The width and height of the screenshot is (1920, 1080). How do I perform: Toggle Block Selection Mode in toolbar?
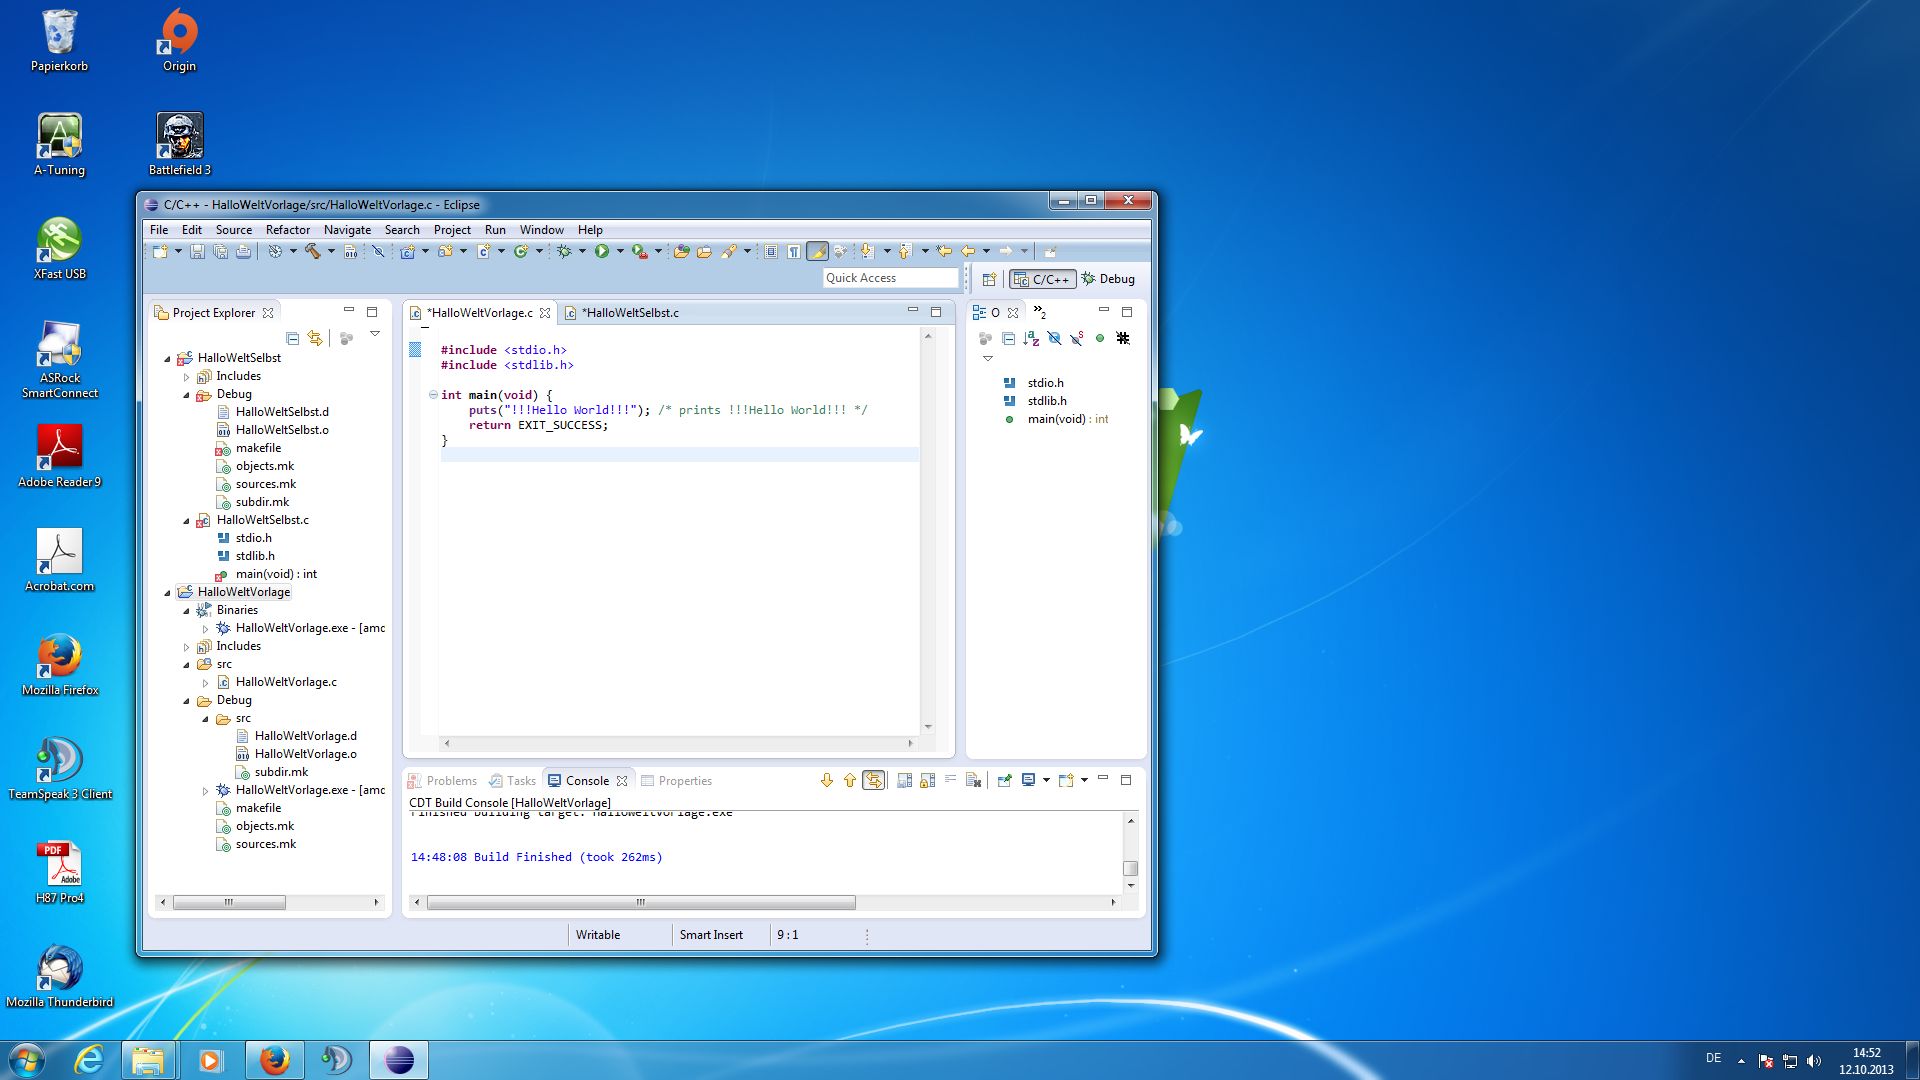(771, 252)
